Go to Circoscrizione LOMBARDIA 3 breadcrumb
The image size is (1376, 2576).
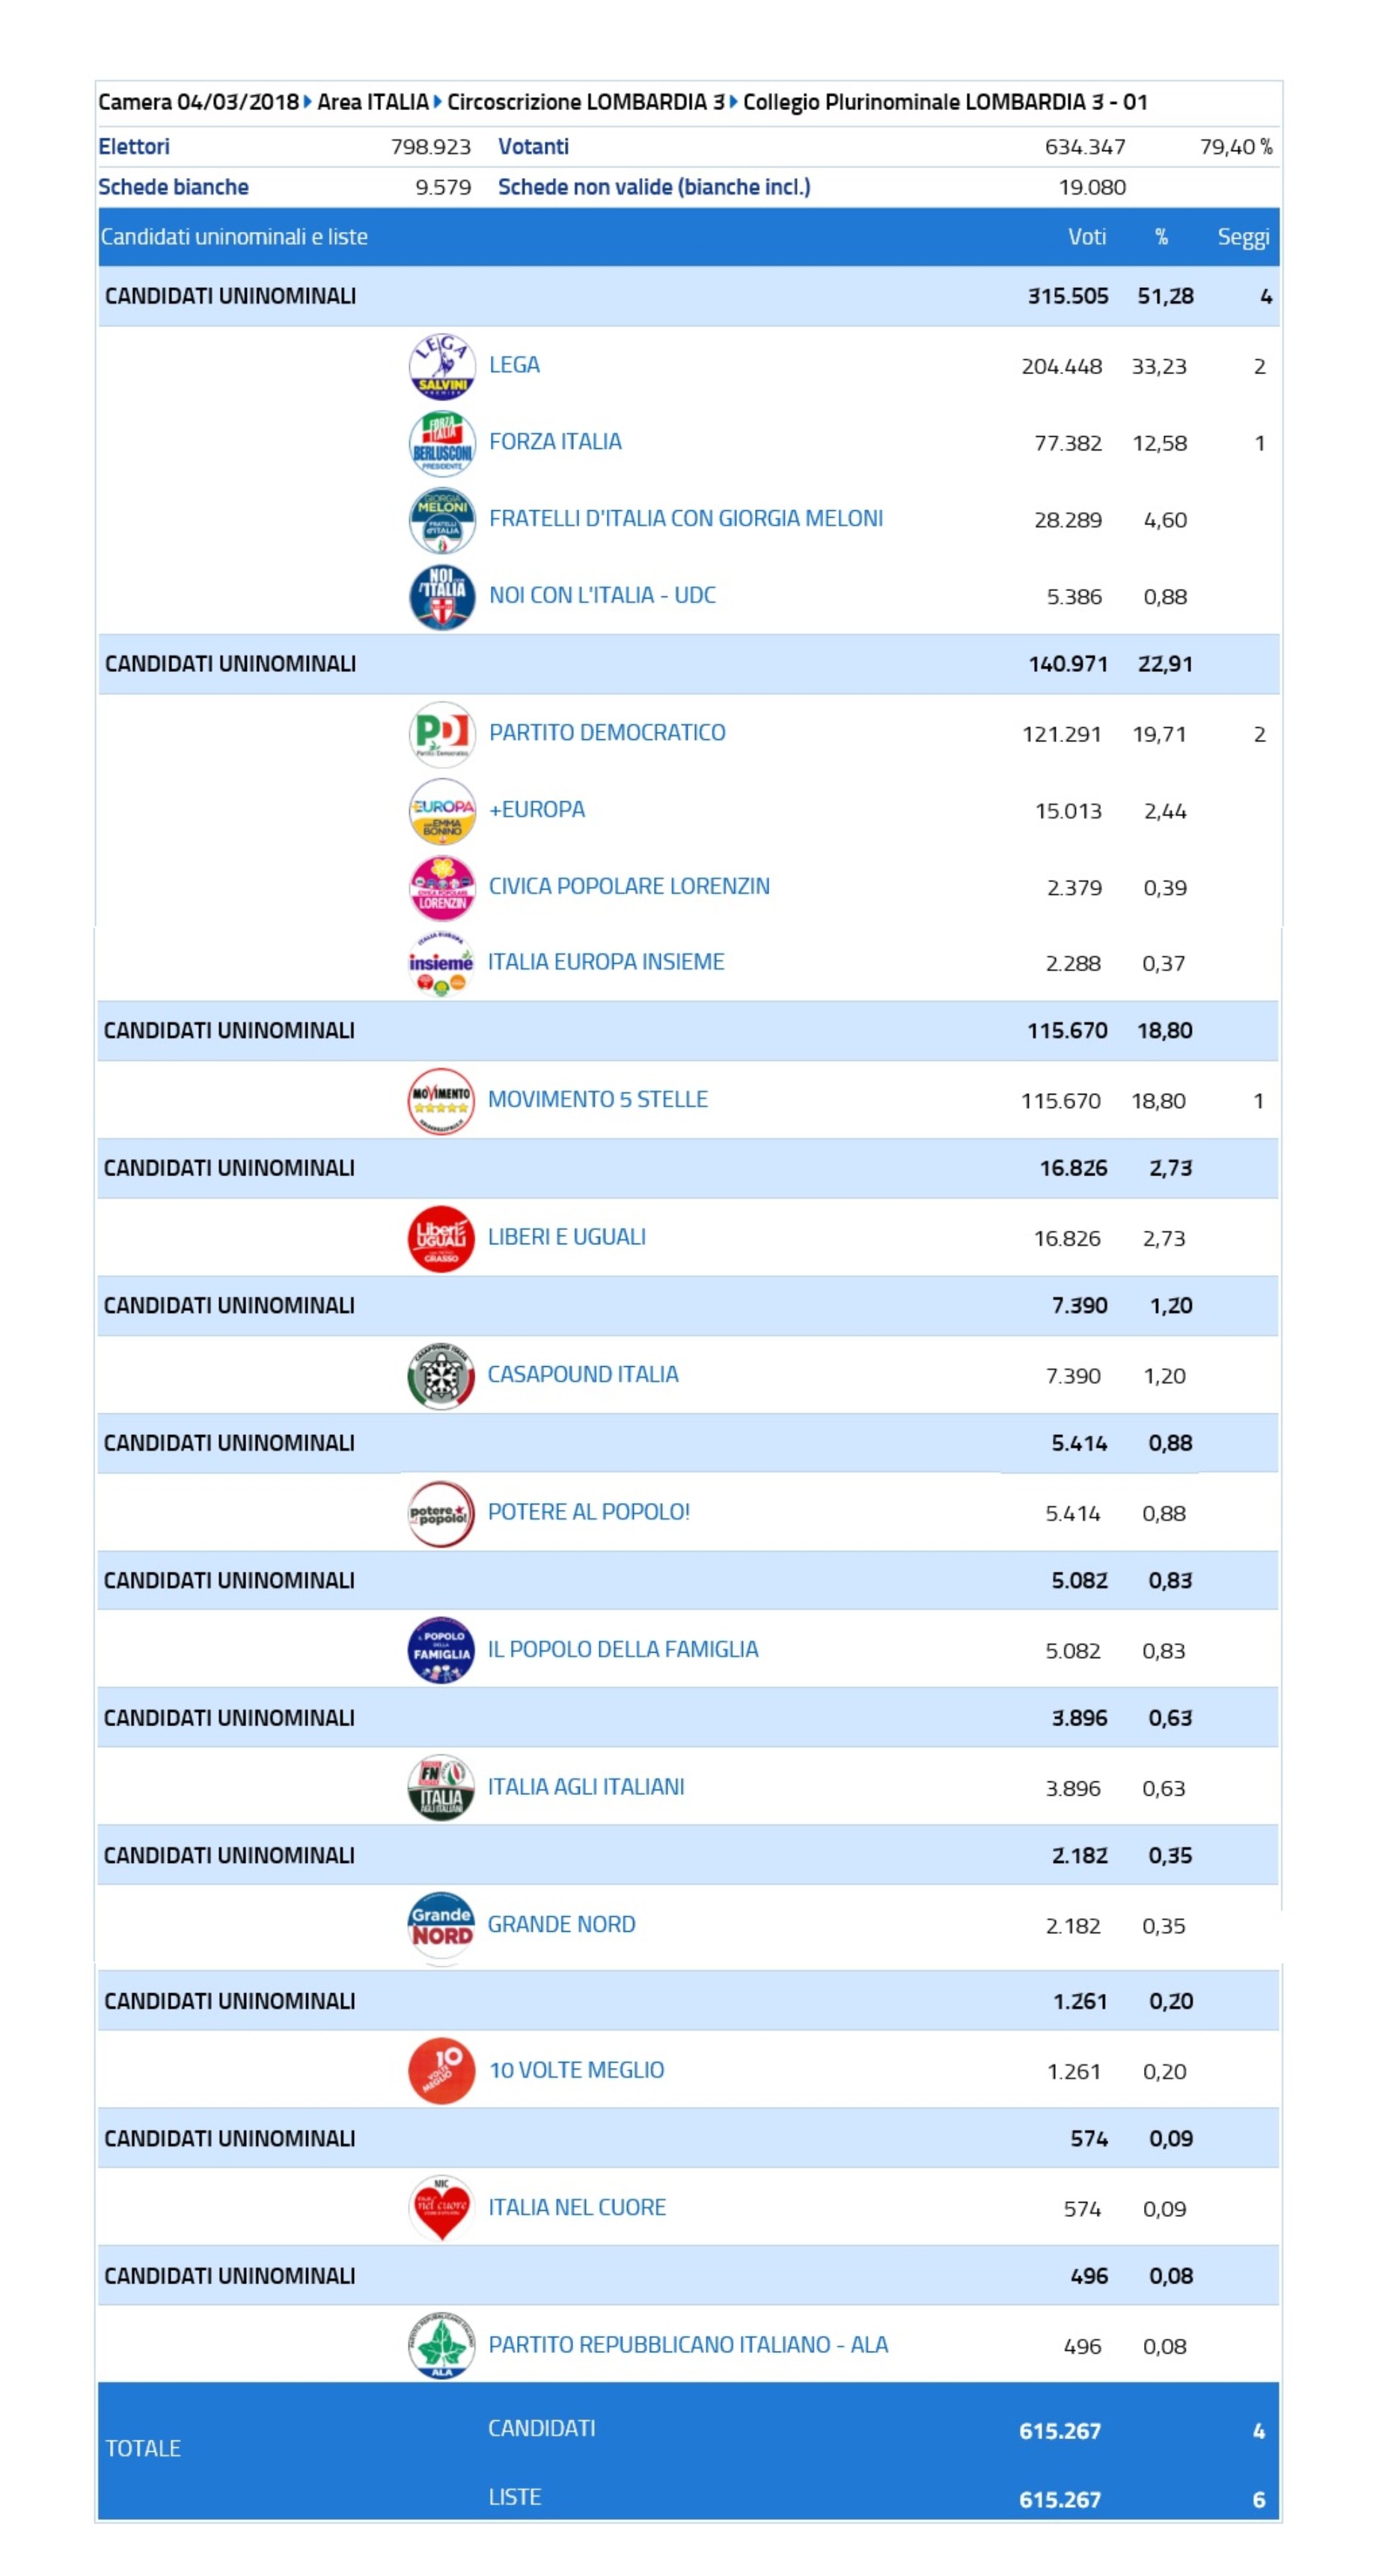tap(585, 102)
